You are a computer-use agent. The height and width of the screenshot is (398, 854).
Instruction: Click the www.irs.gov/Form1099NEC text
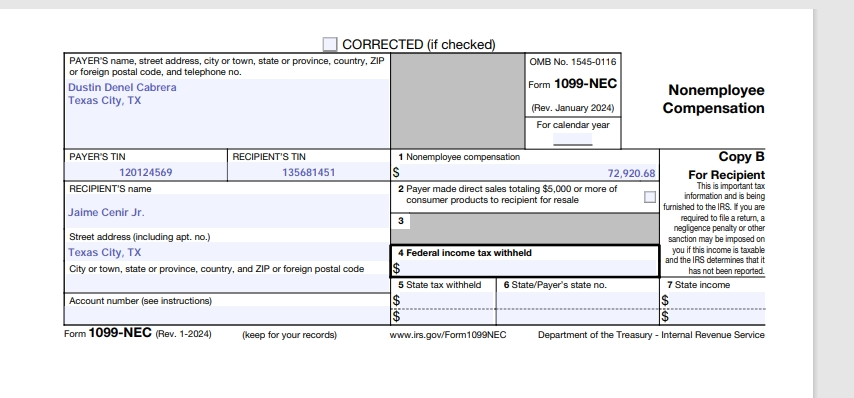tap(448, 335)
